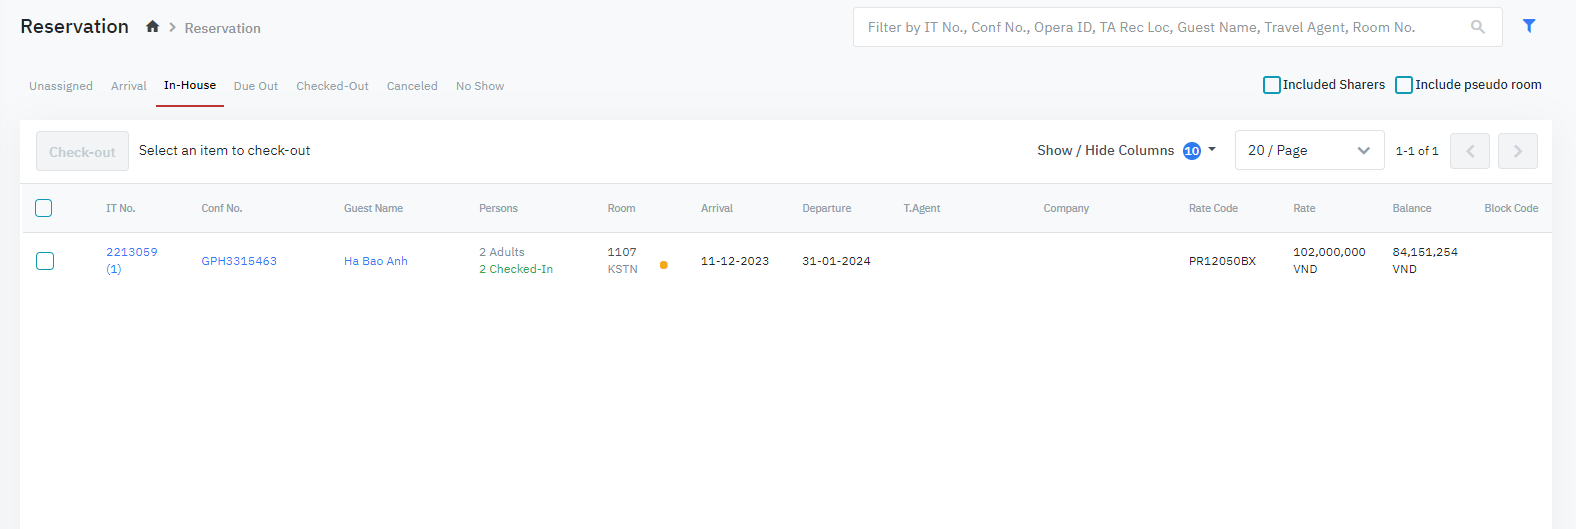Open IT No. 2213059 link
This screenshot has height=529, width=1576.
tap(132, 252)
